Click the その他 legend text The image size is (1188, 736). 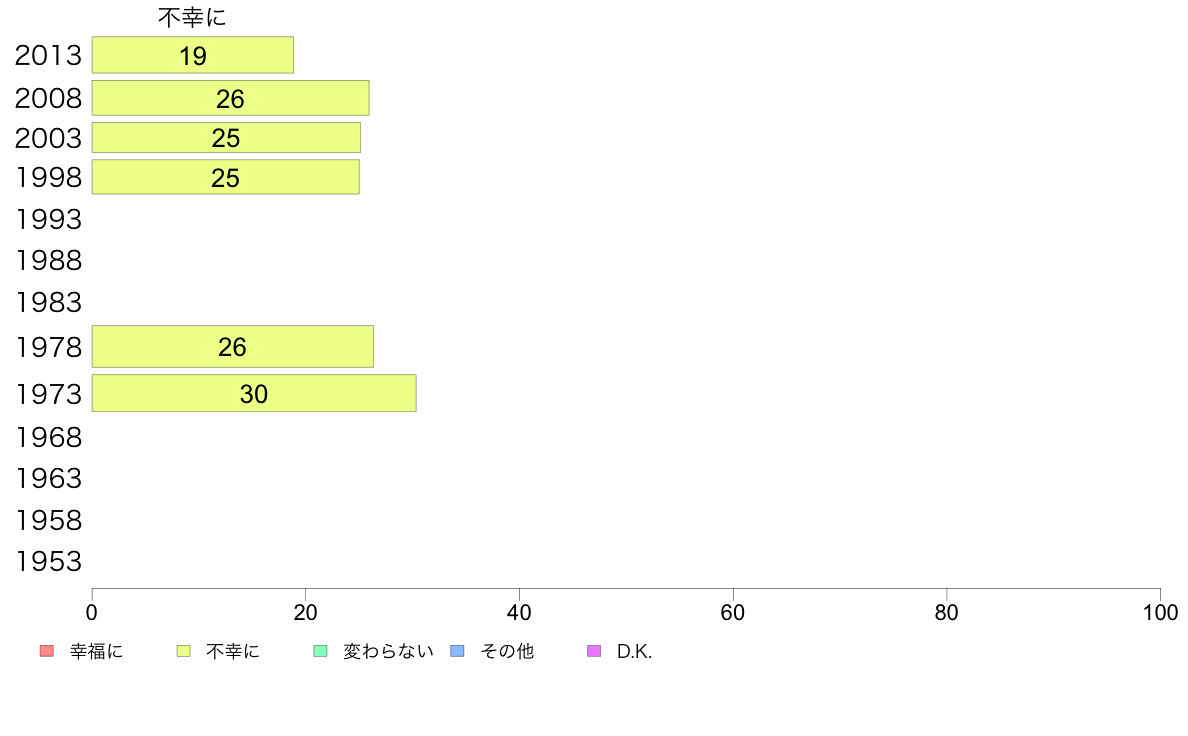coord(507,651)
